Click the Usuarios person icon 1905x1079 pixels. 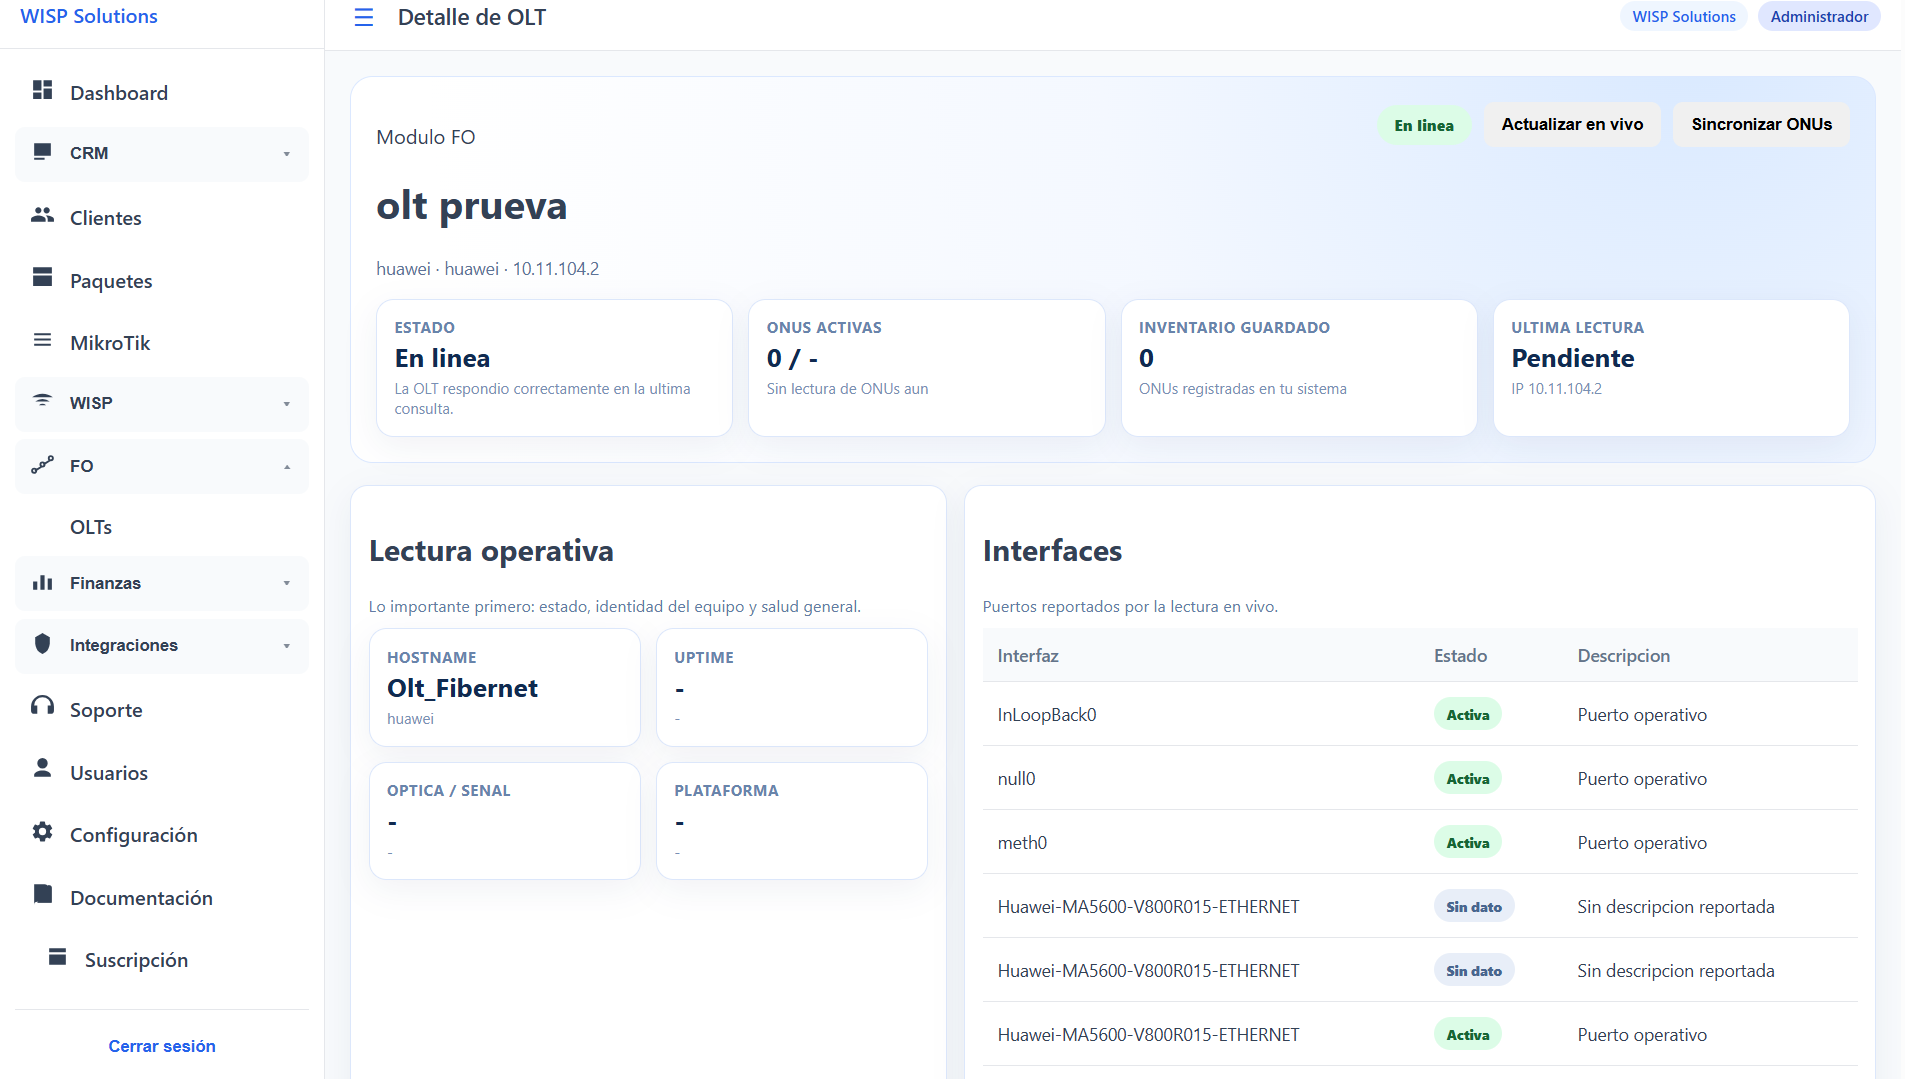[42, 769]
